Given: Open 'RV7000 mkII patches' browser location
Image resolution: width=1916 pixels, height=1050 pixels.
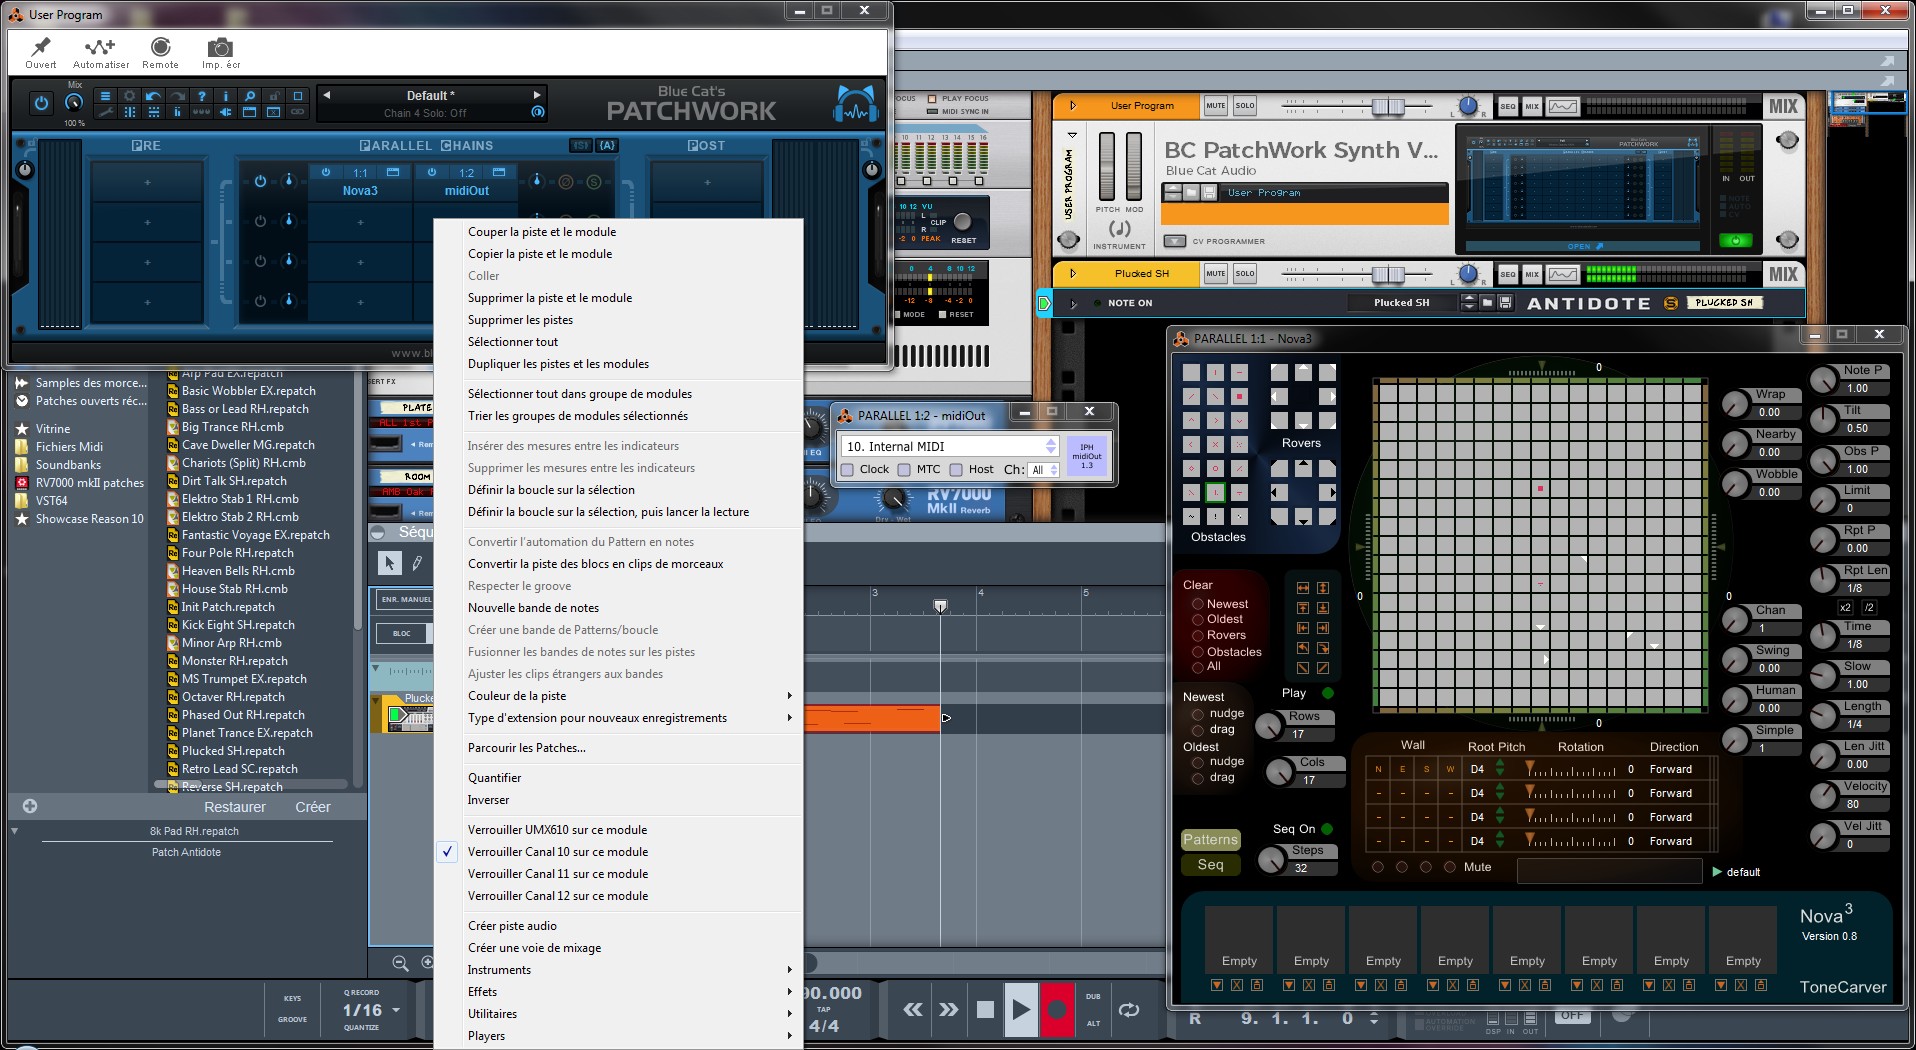Looking at the screenshot, I should pyautogui.click(x=89, y=483).
